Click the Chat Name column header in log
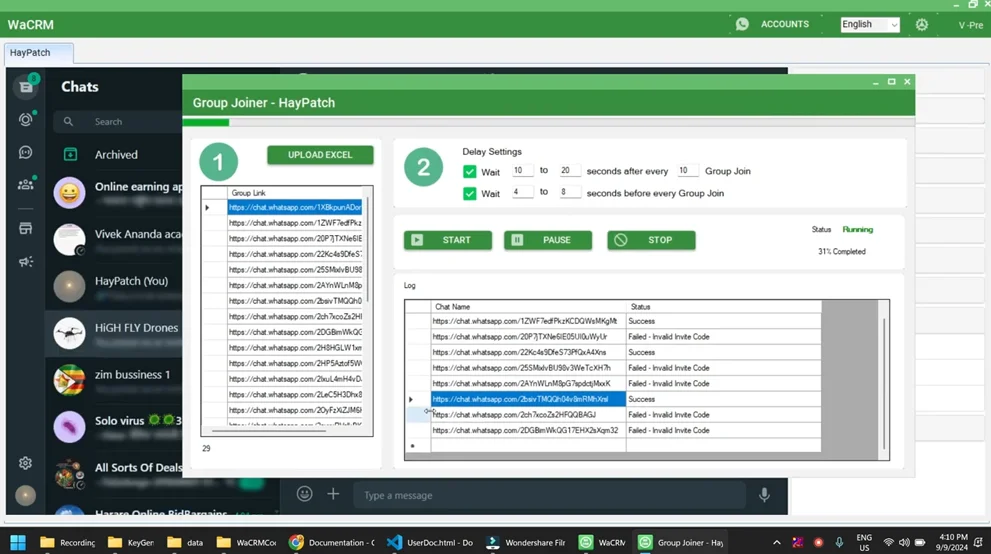Viewport: 991px width, 554px height. coord(528,306)
